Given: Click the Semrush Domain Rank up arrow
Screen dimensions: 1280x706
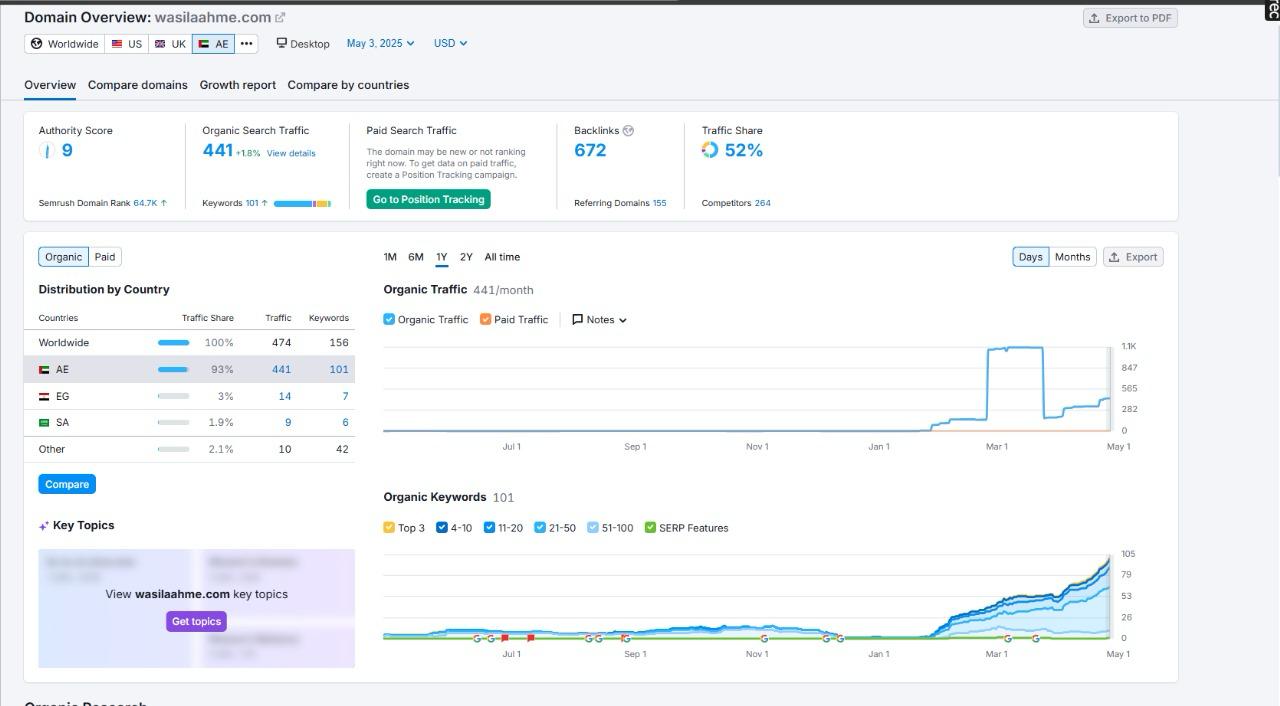Looking at the screenshot, I should pos(164,203).
